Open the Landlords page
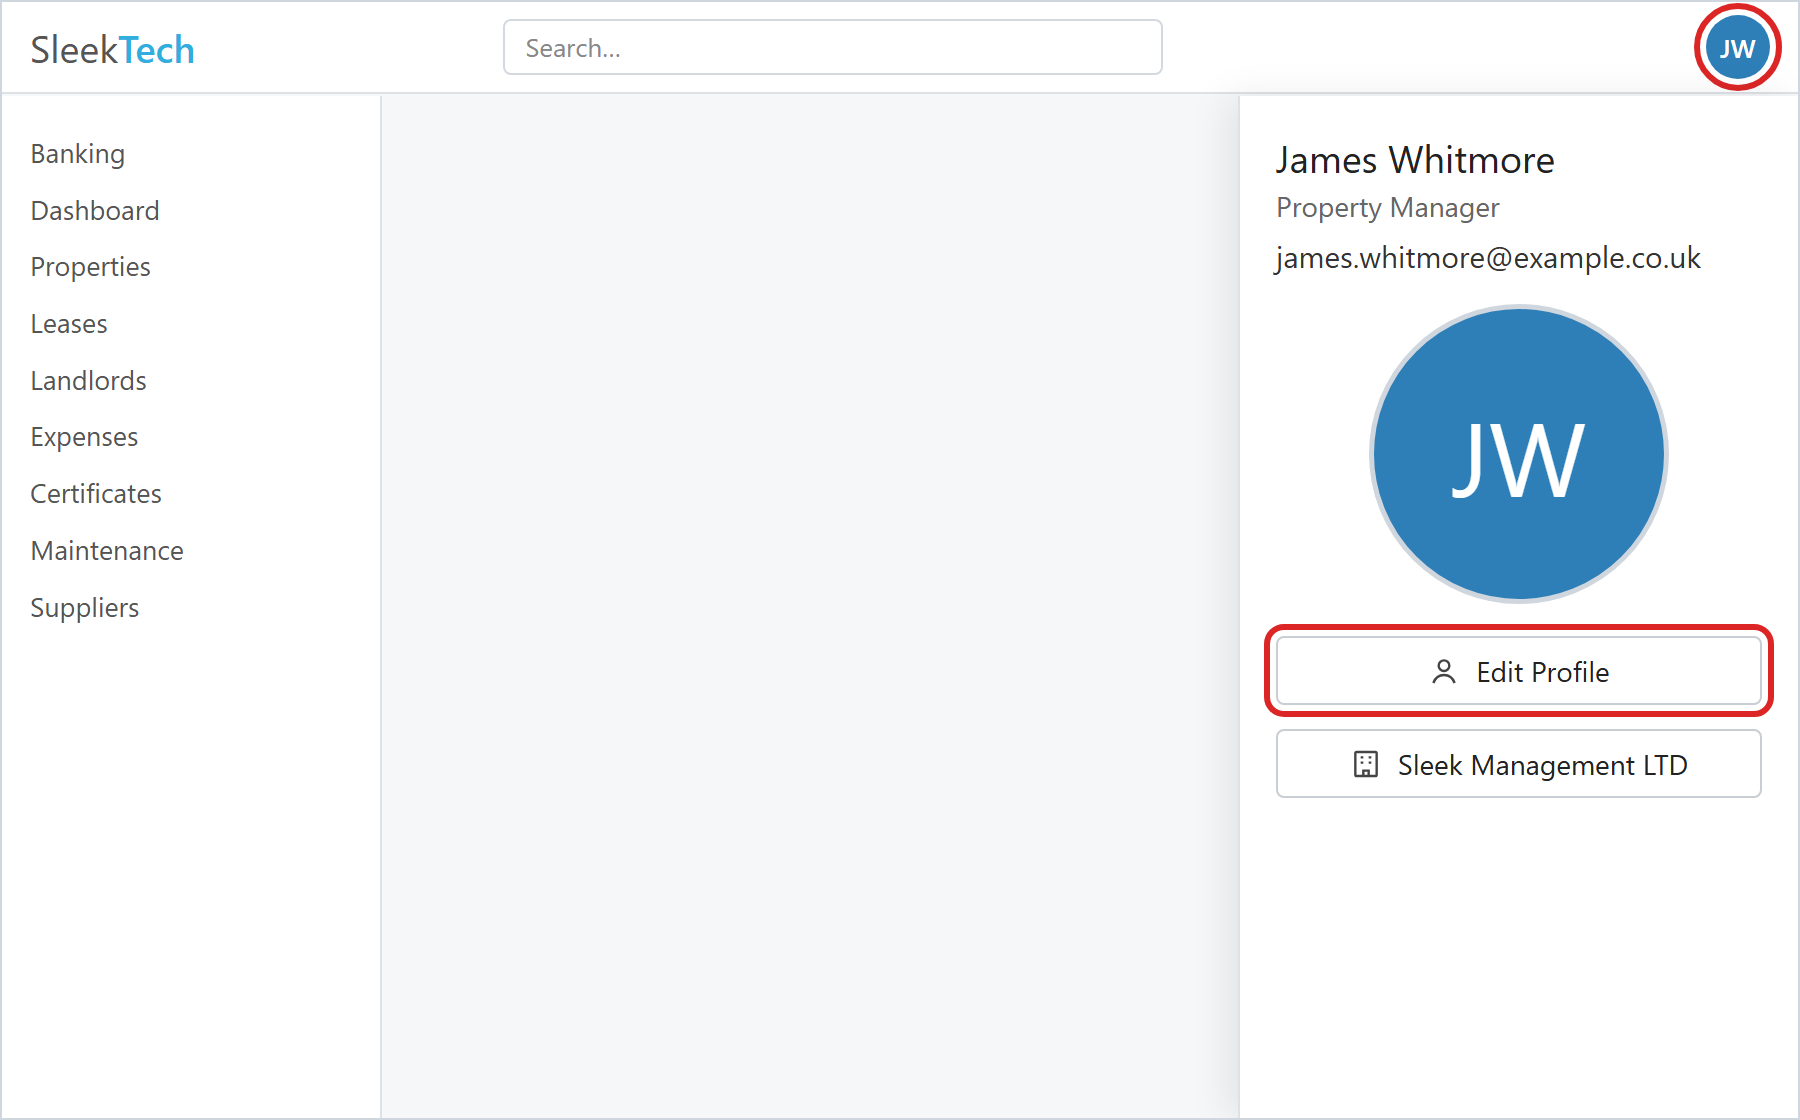Viewport: 1800px width, 1120px height. (x=88, y=381)
